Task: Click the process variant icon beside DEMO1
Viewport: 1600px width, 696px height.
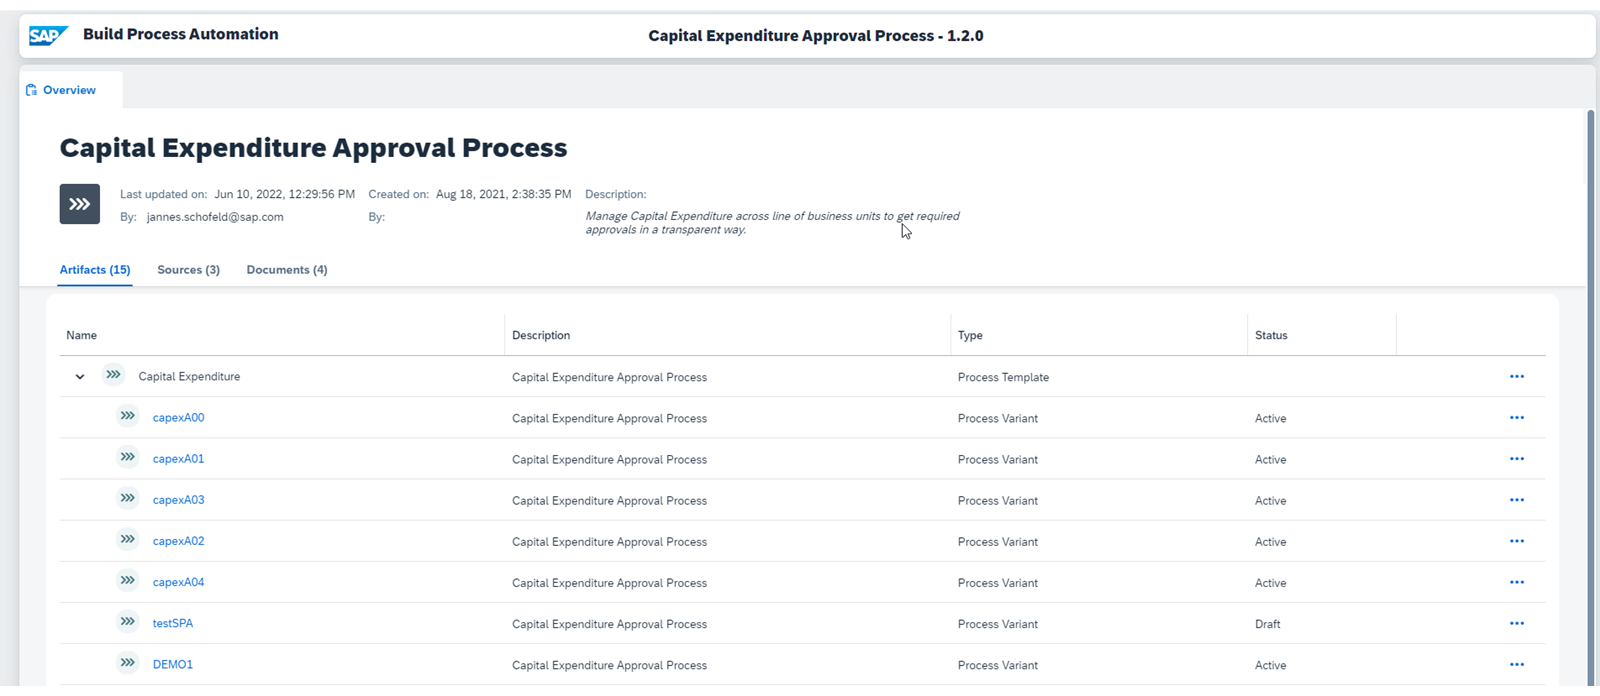Action: coord(128,662)
